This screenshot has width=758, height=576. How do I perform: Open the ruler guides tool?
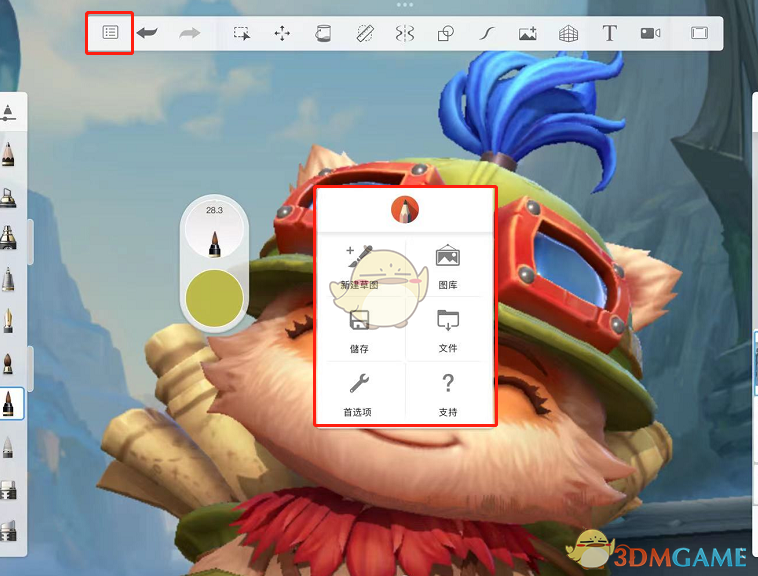(365, 33)
